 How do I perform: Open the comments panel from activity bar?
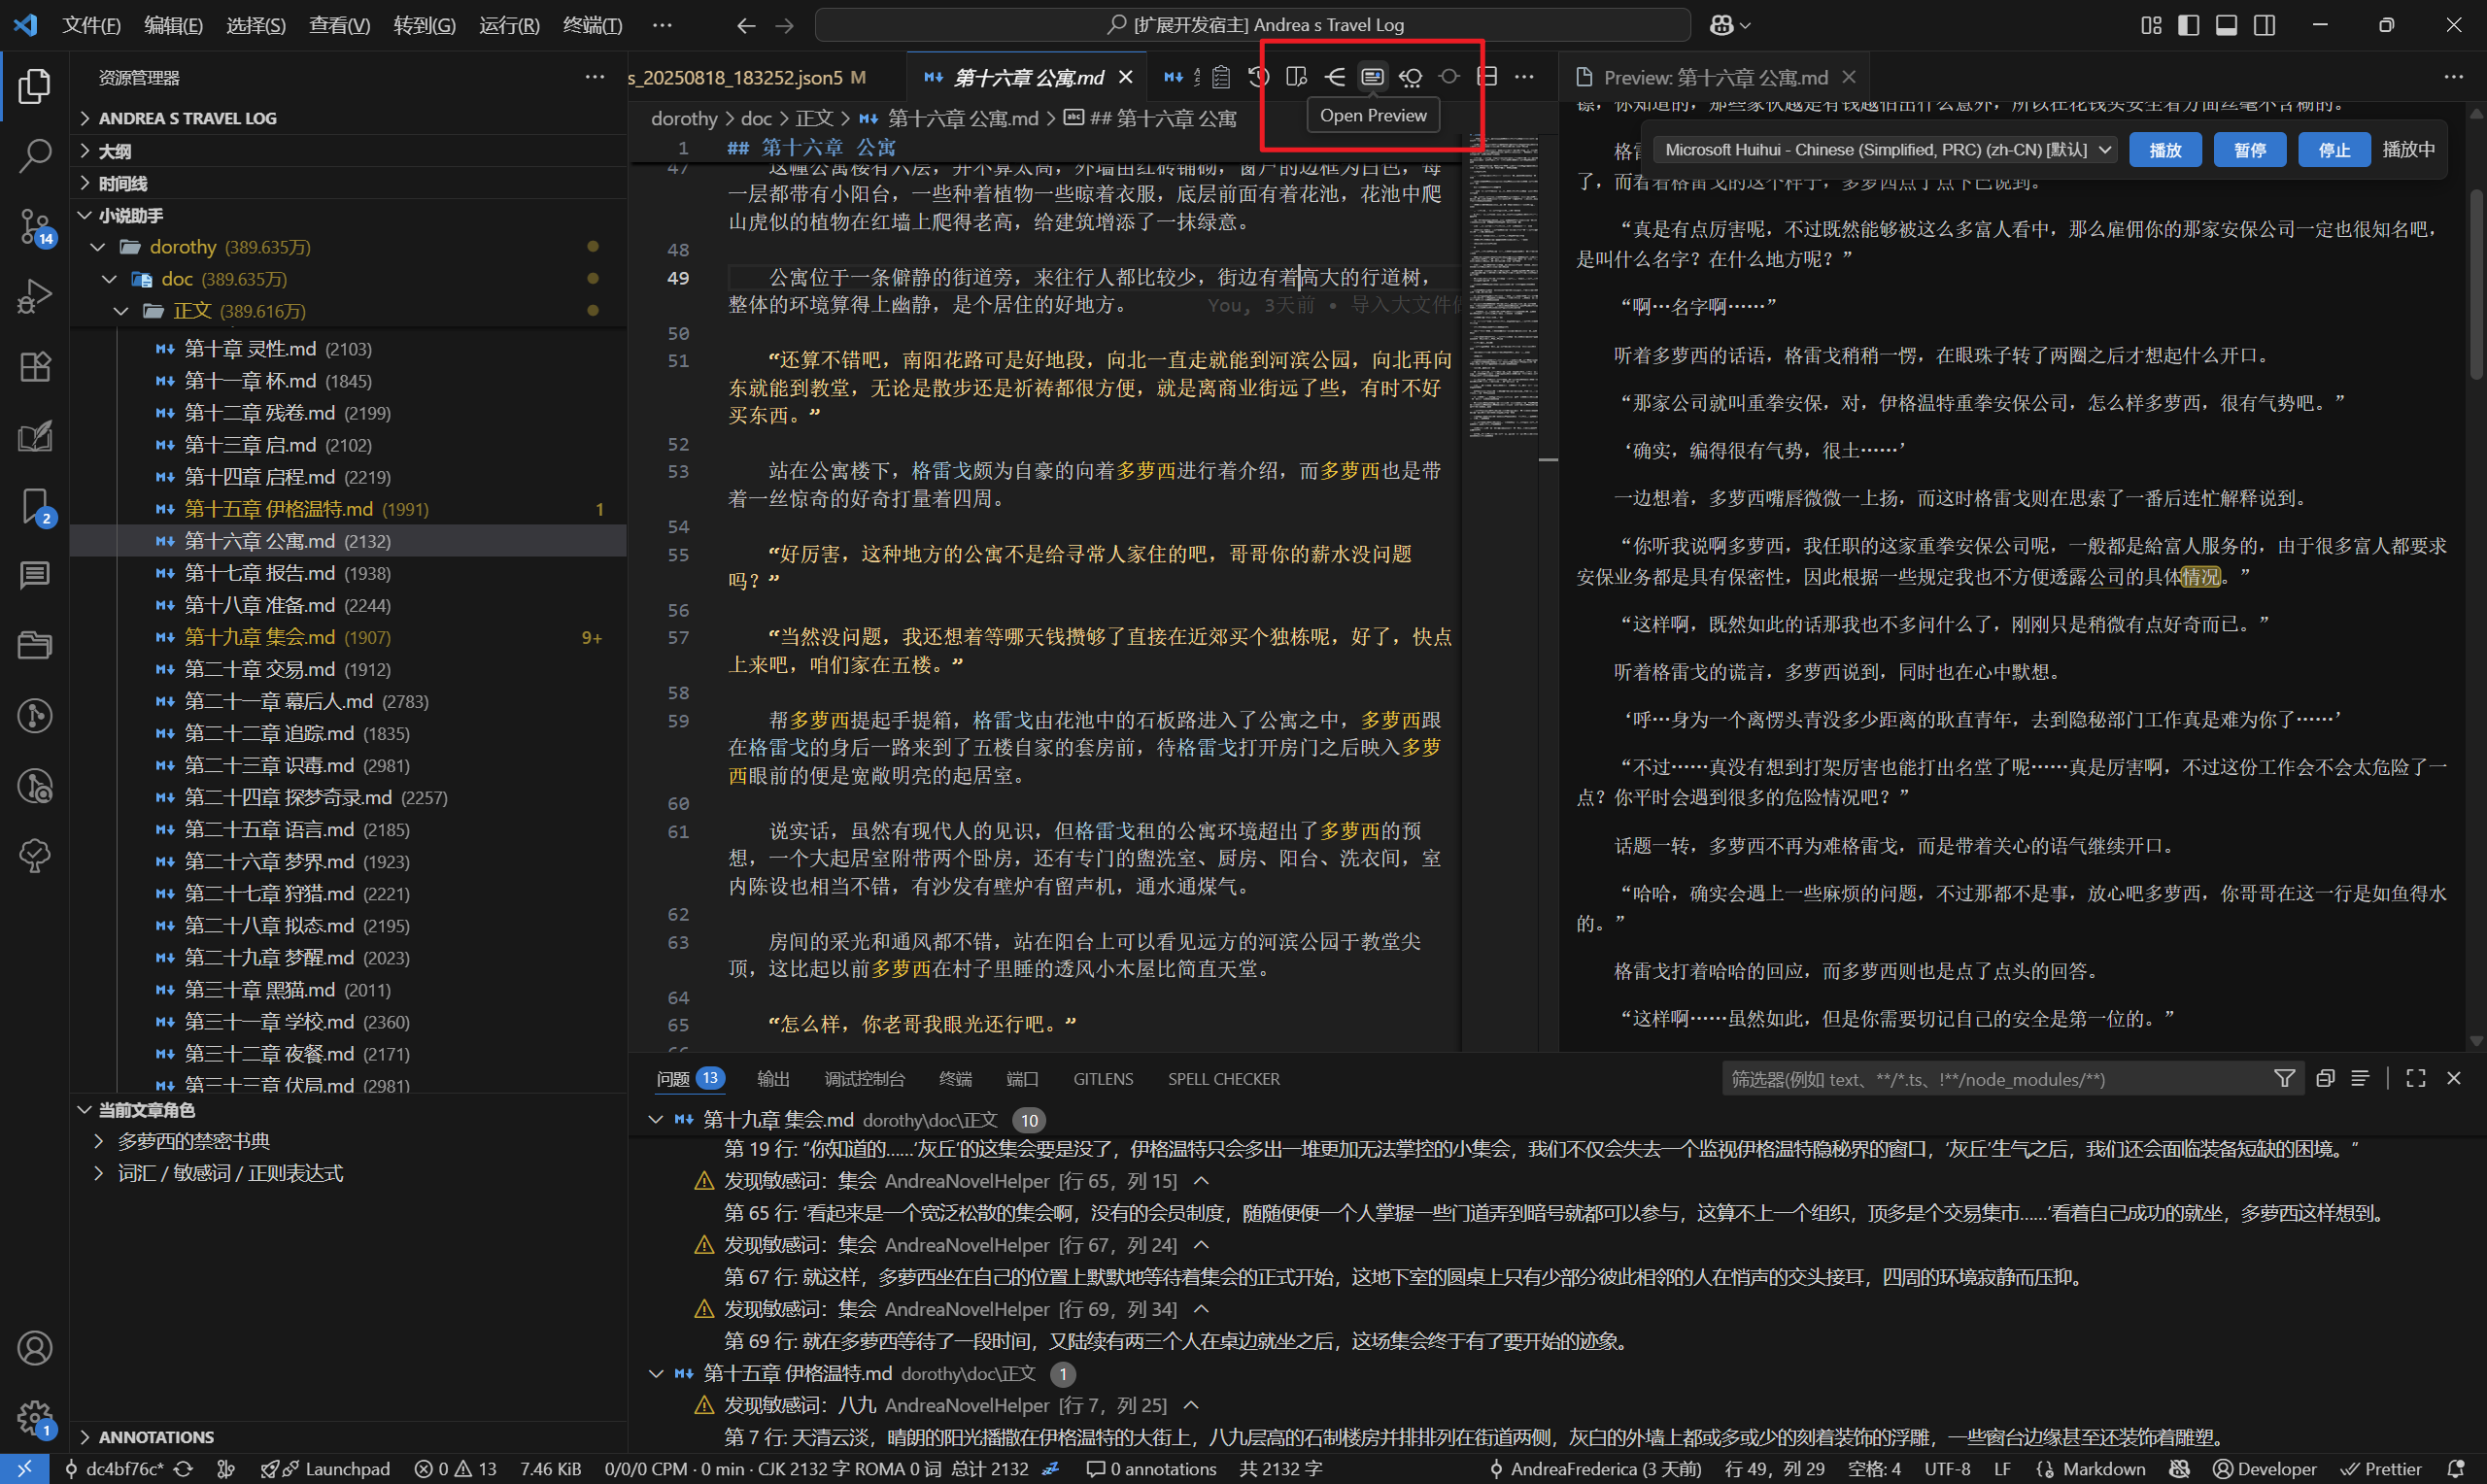tap(35, 575)
